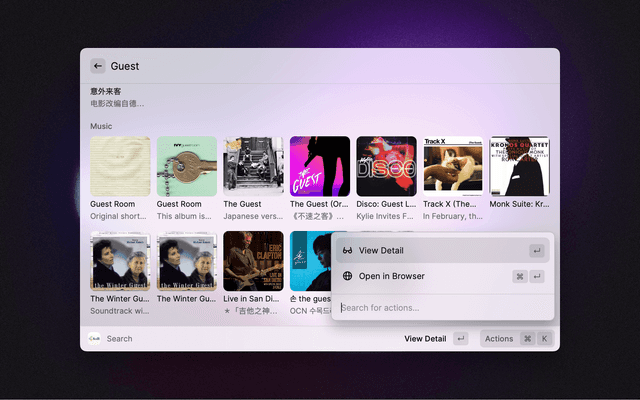Select the Guest Room album with key cover
This screenshot has width=640, height=400.
[x=187, y=167]
